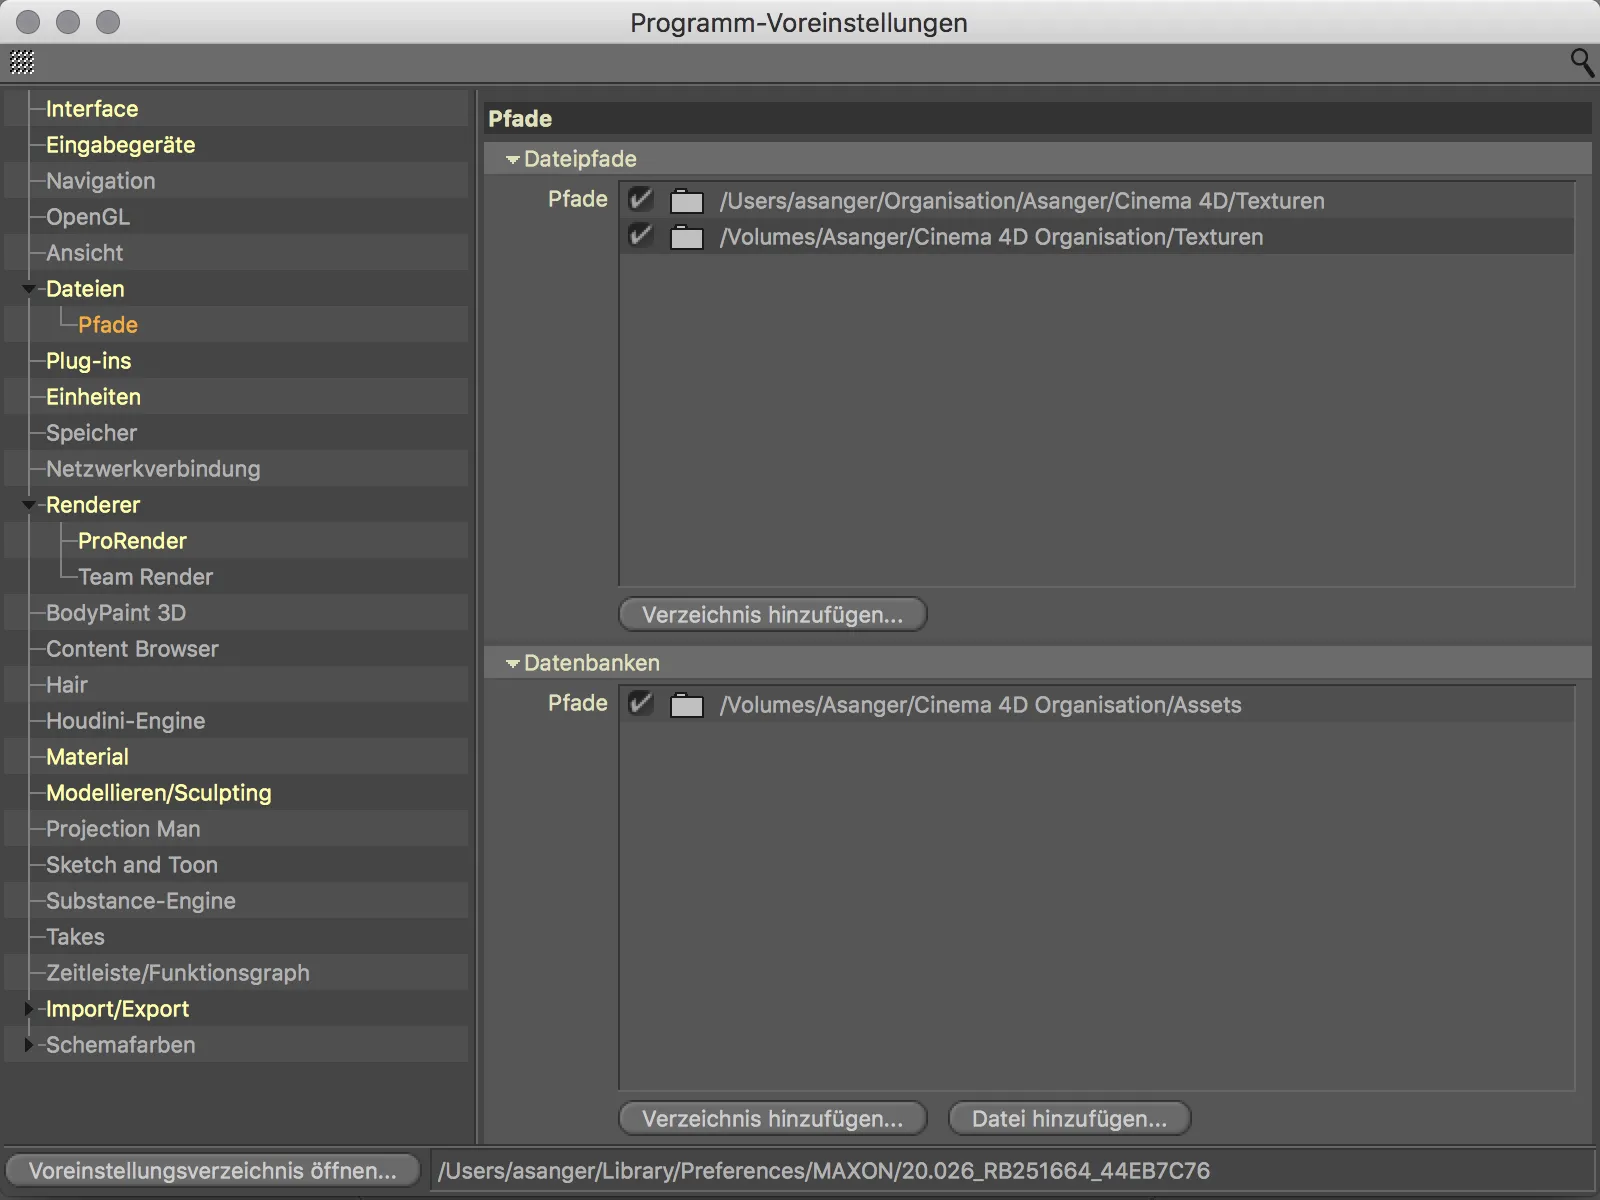This screenshot has height=1200, width=1600.
Task: Expand the Schemafarben tree node
Action: coord(29,1045)
